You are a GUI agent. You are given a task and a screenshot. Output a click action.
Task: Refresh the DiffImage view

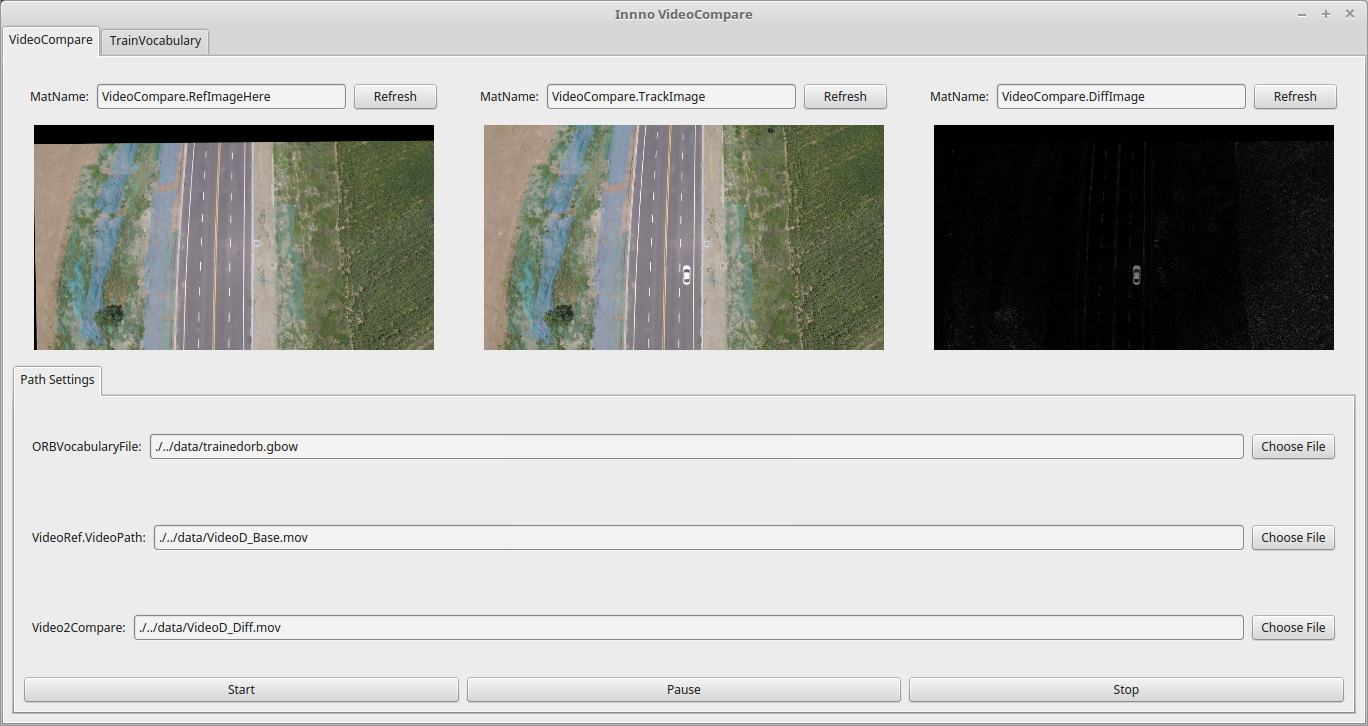pyautogui.click(x=1295, y=97)
